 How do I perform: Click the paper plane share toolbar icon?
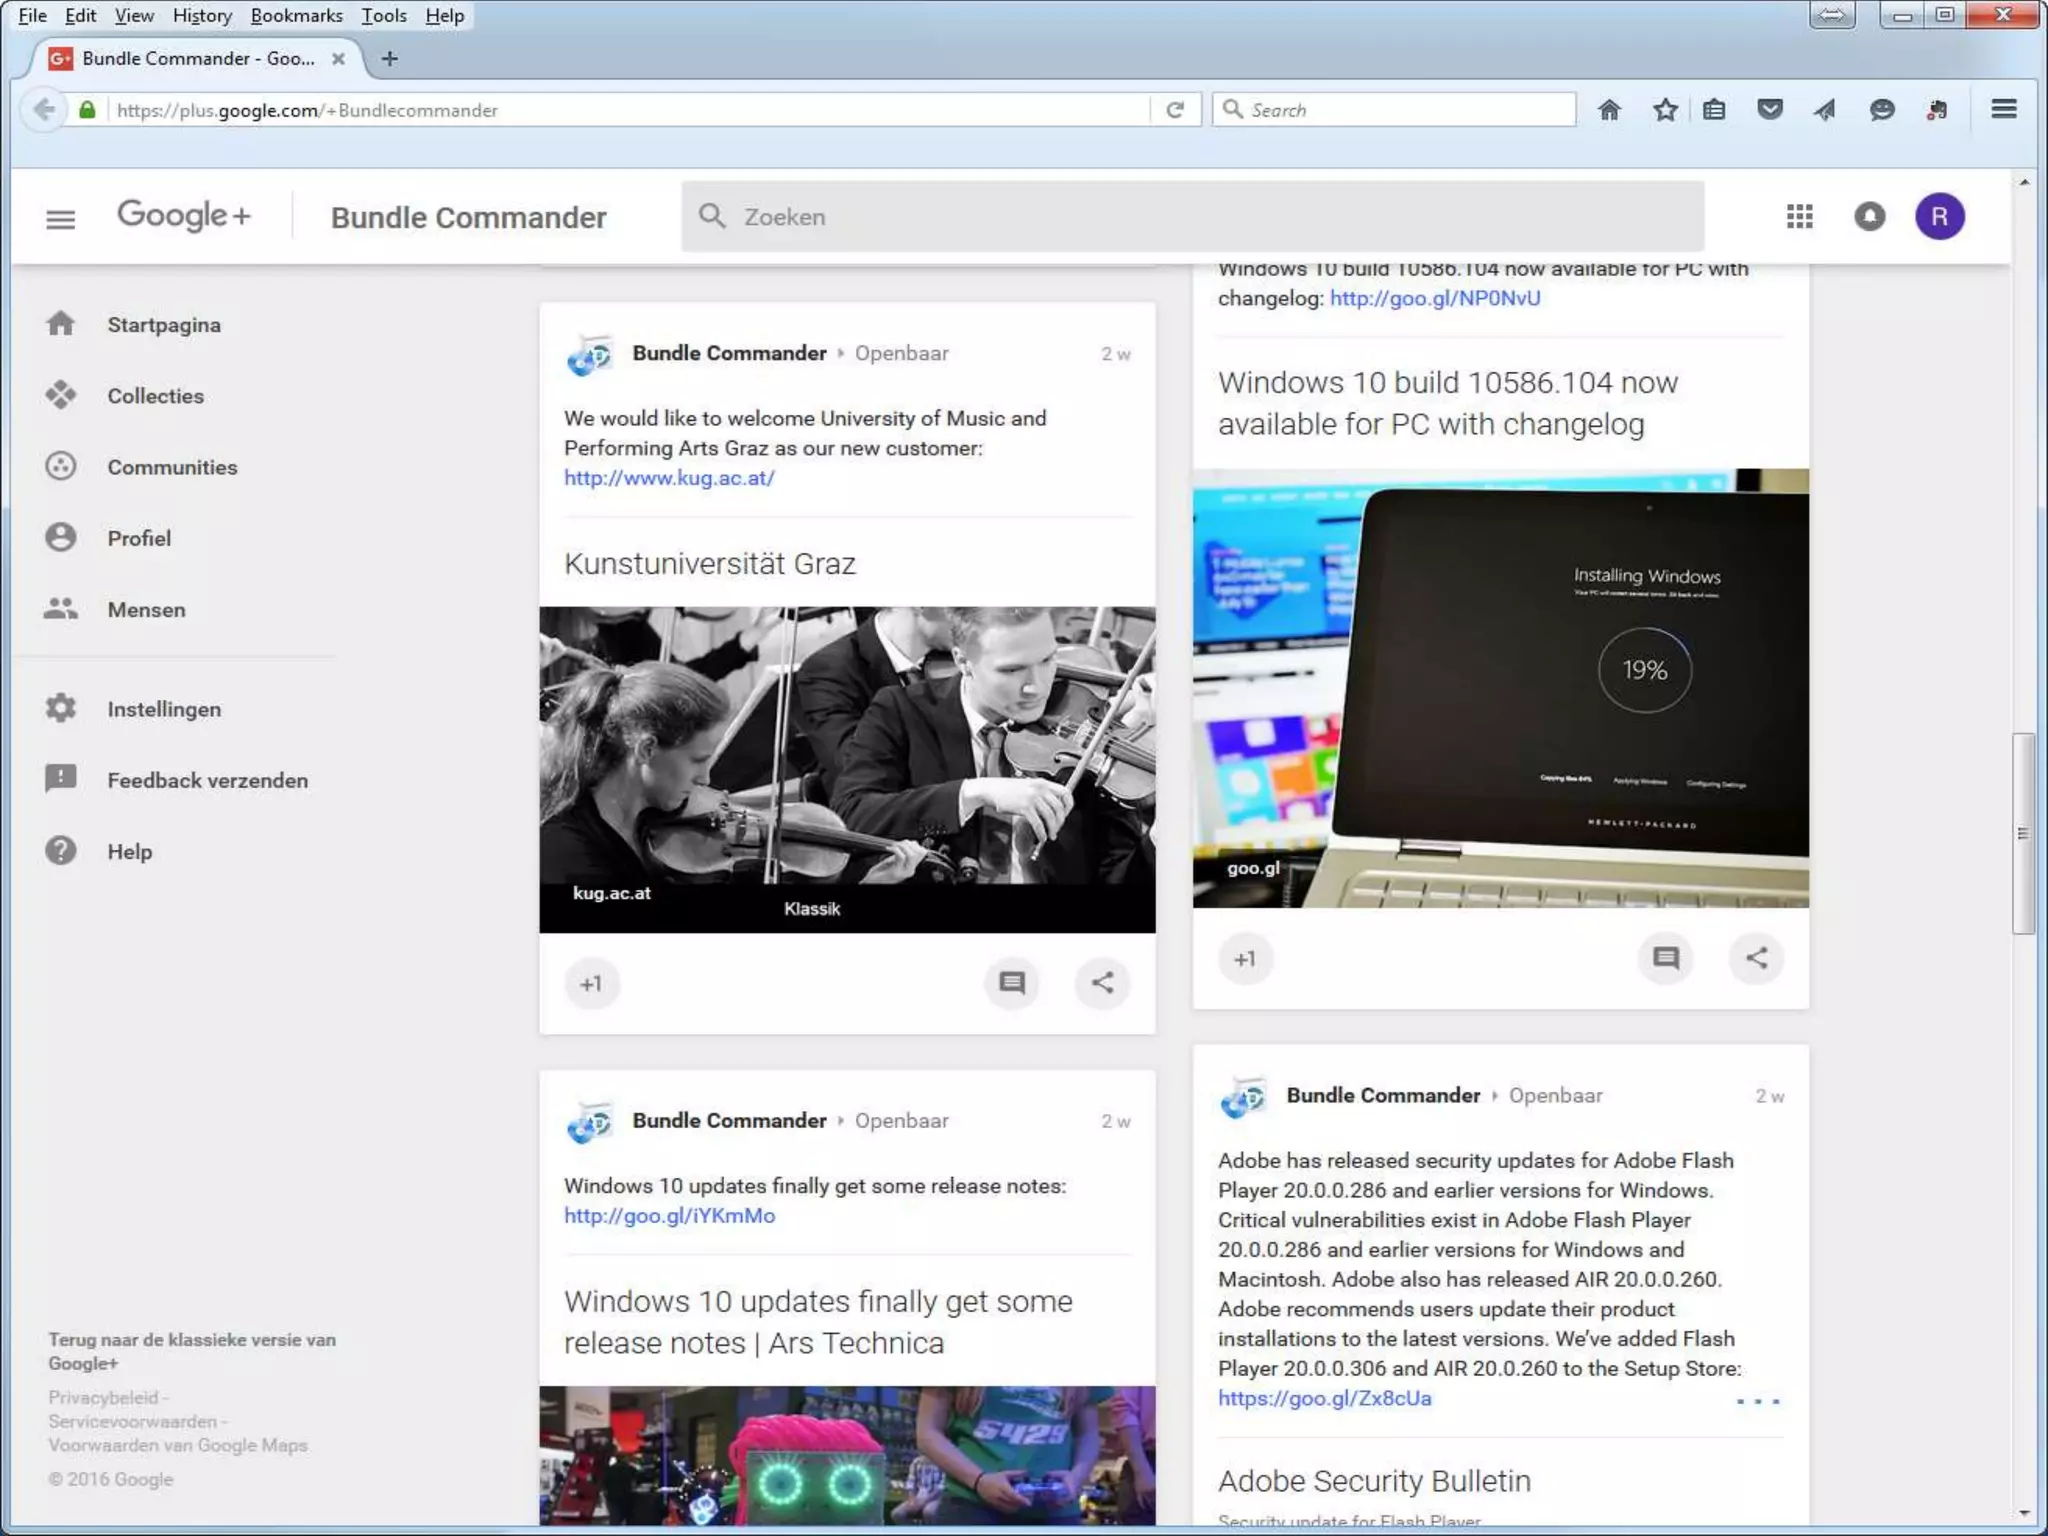pyautogui.click(x=1825, y=110)
